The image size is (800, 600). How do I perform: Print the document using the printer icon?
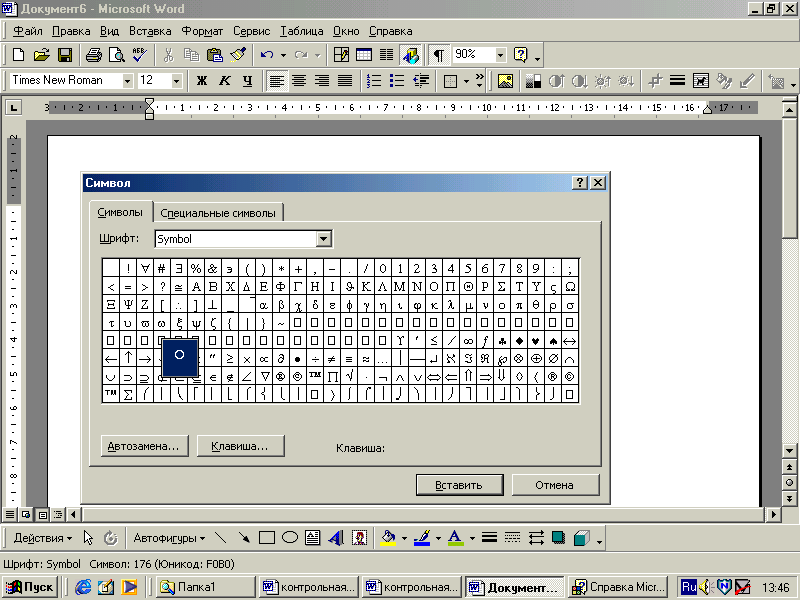(94, 55)
